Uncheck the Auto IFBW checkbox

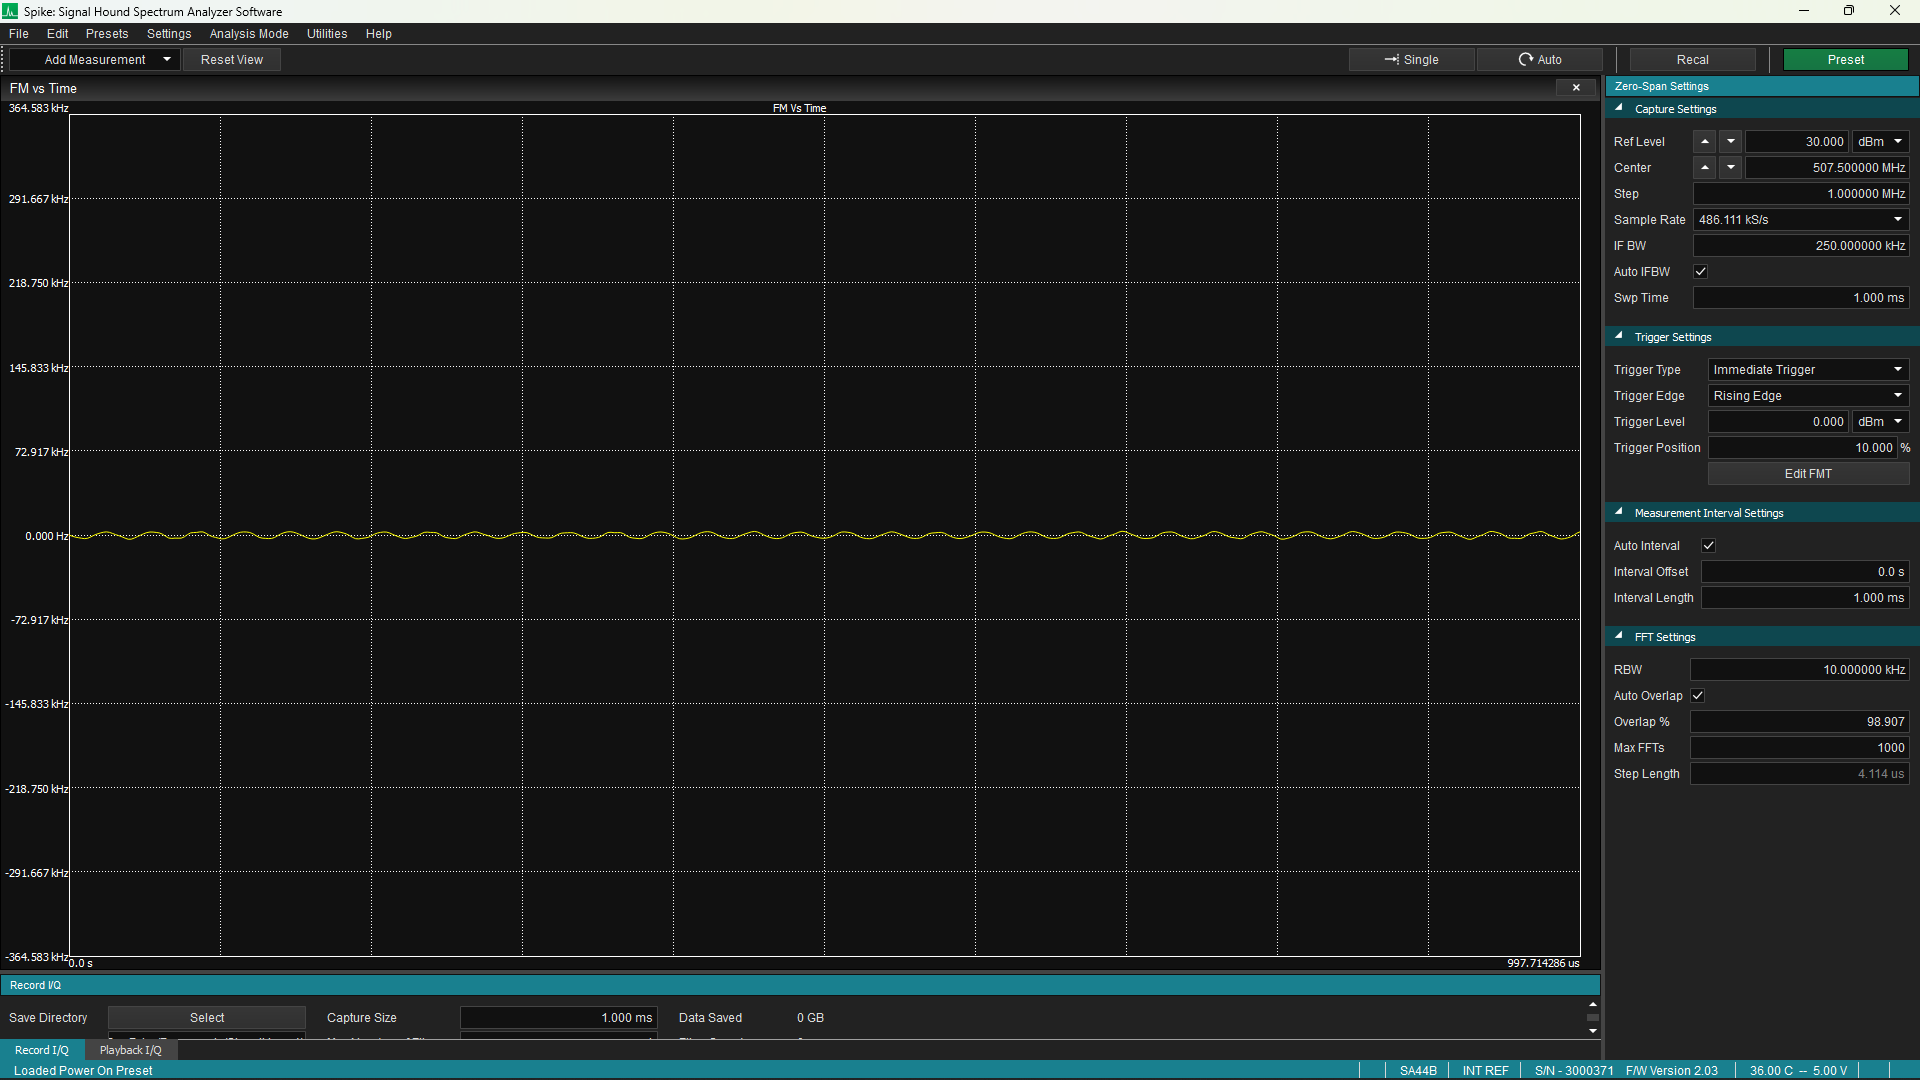click(1700, 272)
